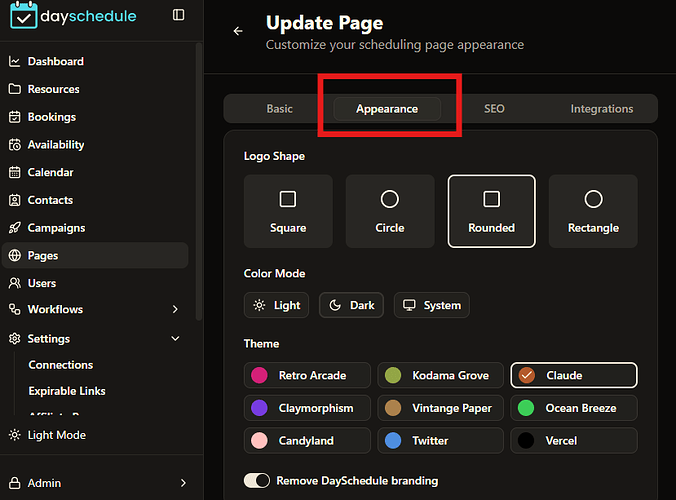Switch to the Basic tab

279,109
